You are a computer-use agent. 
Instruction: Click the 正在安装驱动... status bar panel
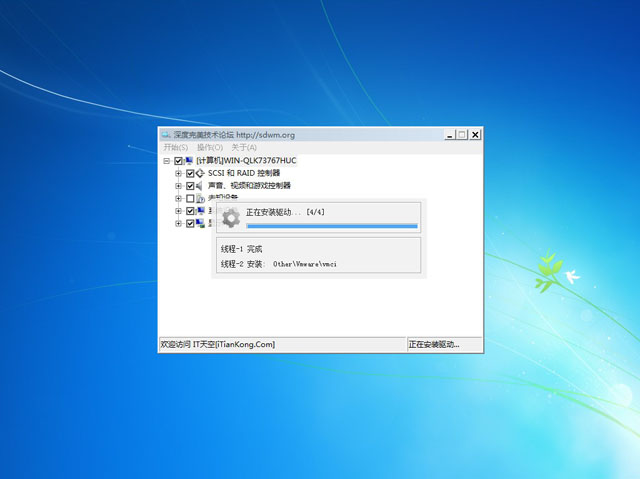click(x=444, y=344)
